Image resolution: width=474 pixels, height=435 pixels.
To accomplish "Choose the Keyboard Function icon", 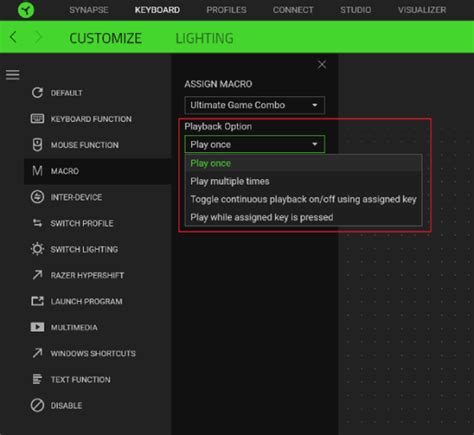I will [37, 119].
